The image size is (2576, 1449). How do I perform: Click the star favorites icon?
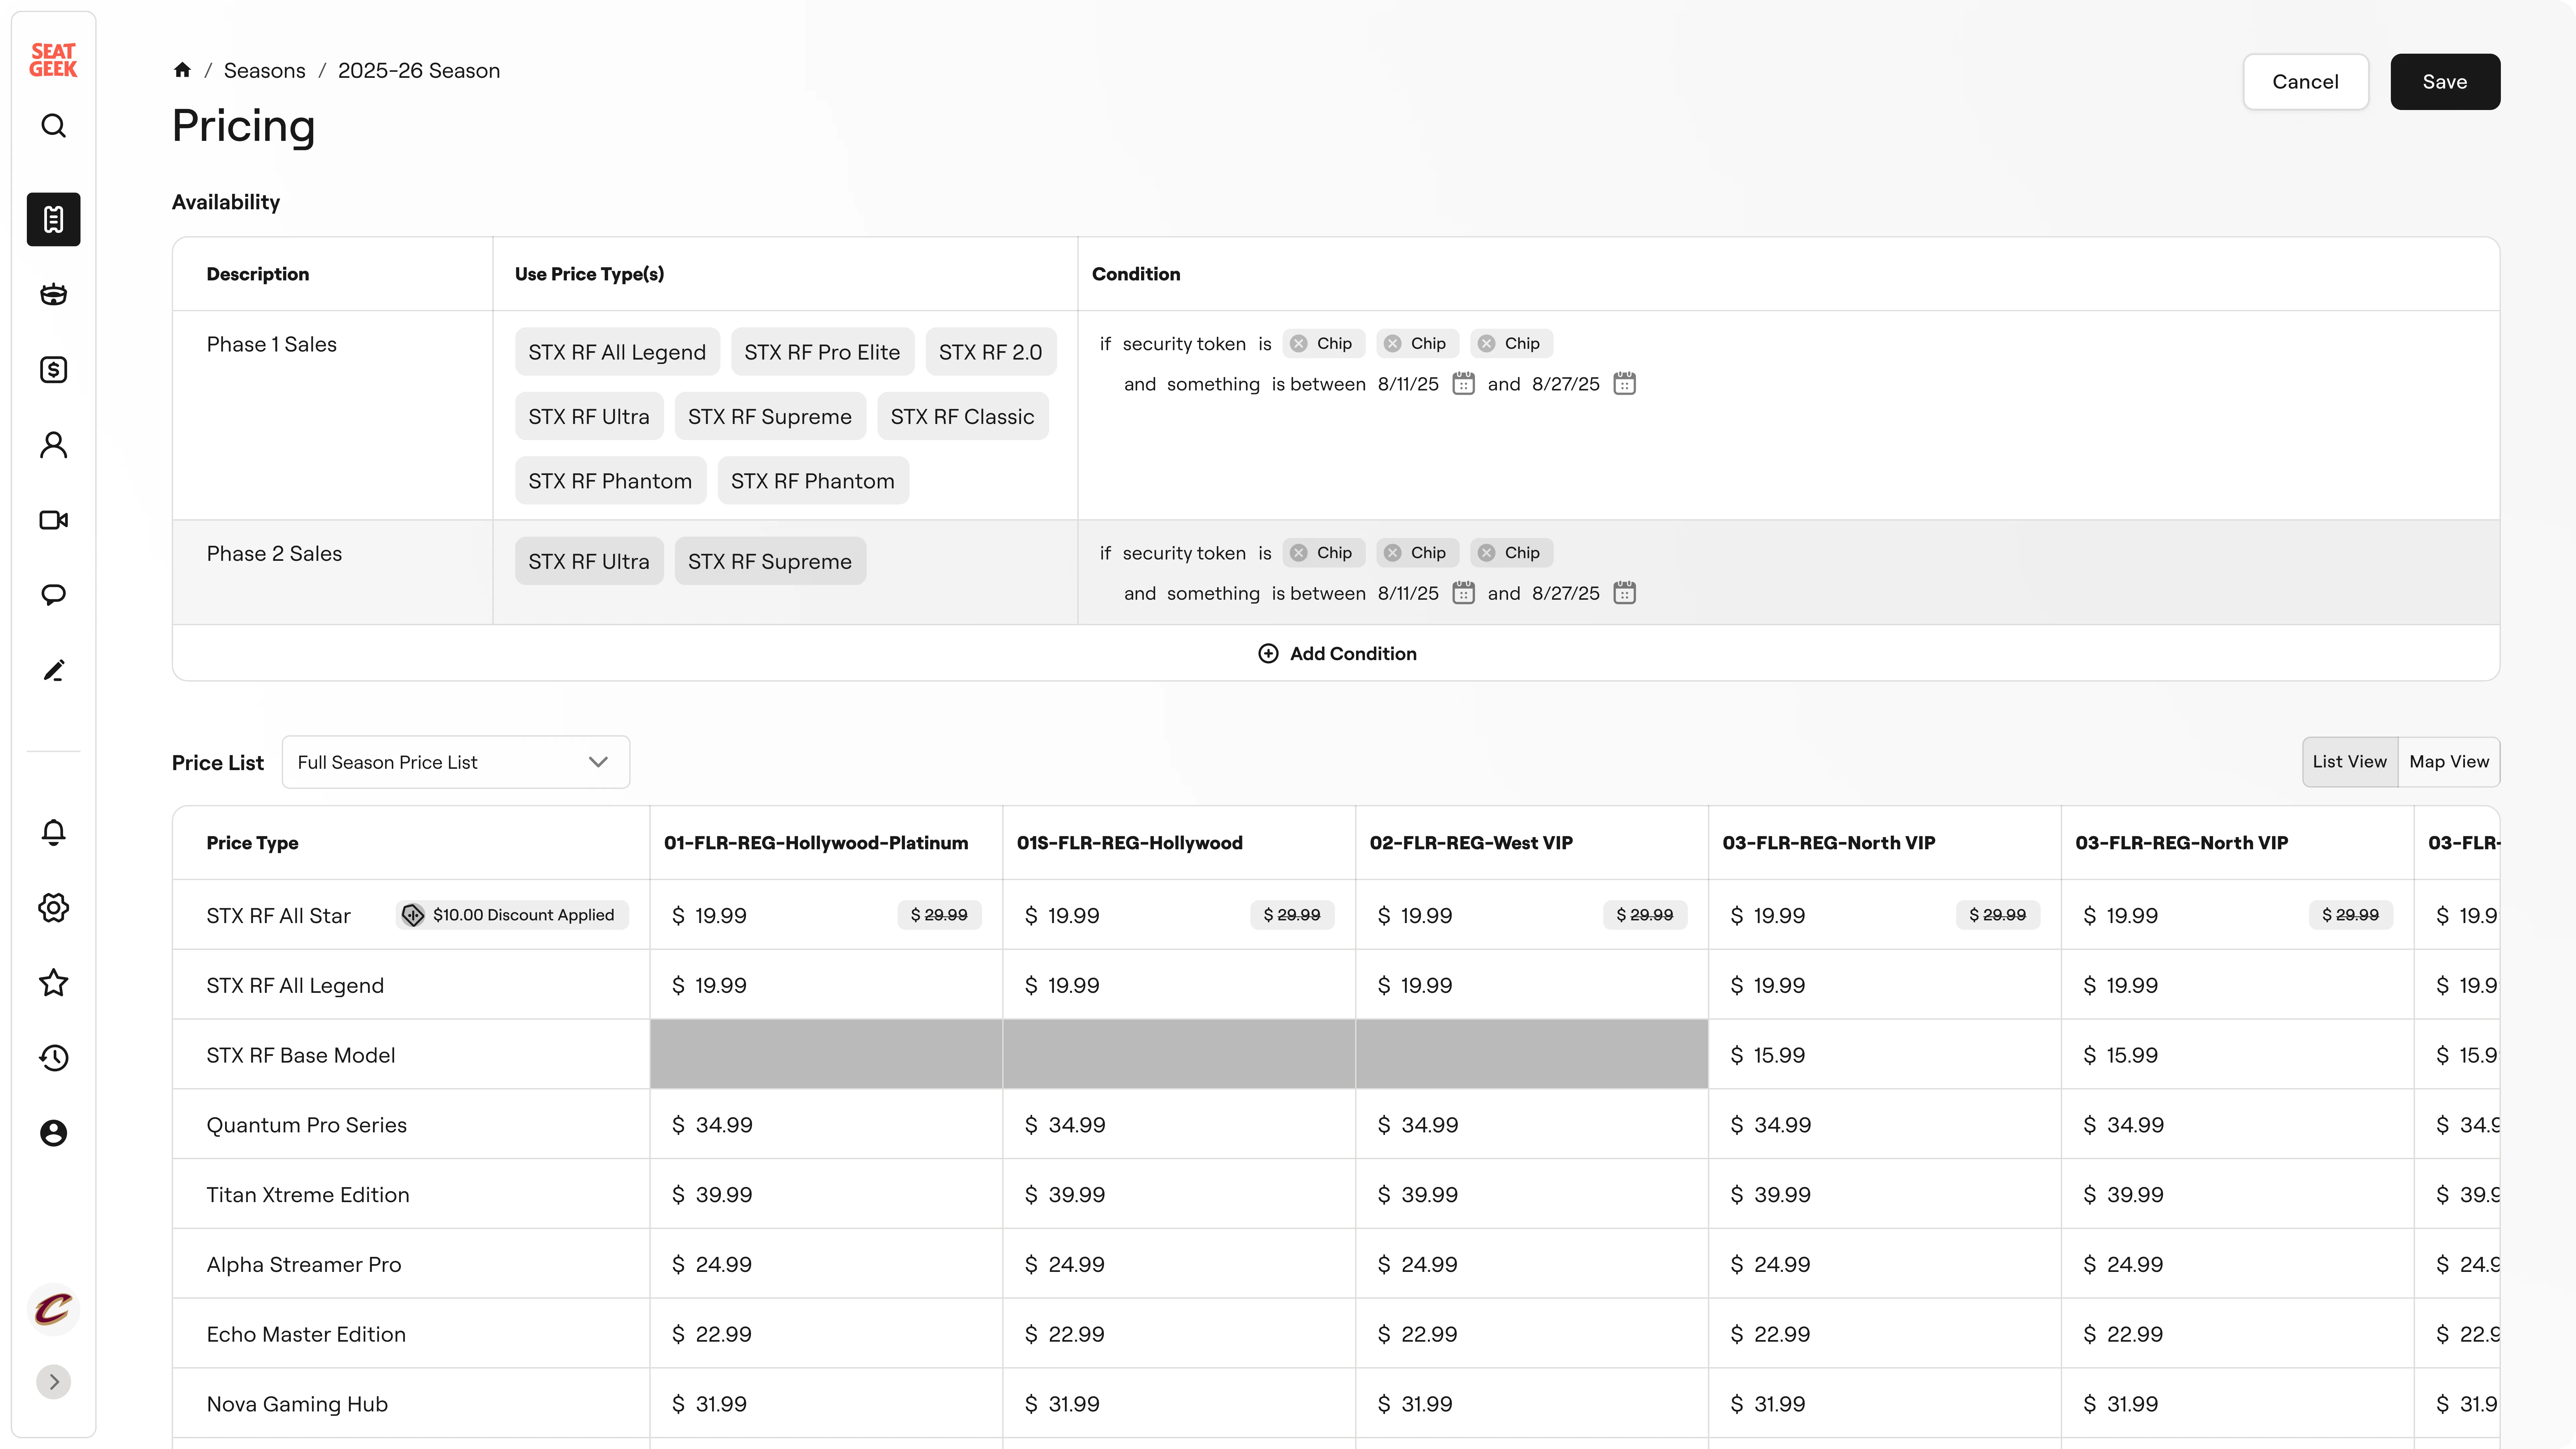(53, 983)
